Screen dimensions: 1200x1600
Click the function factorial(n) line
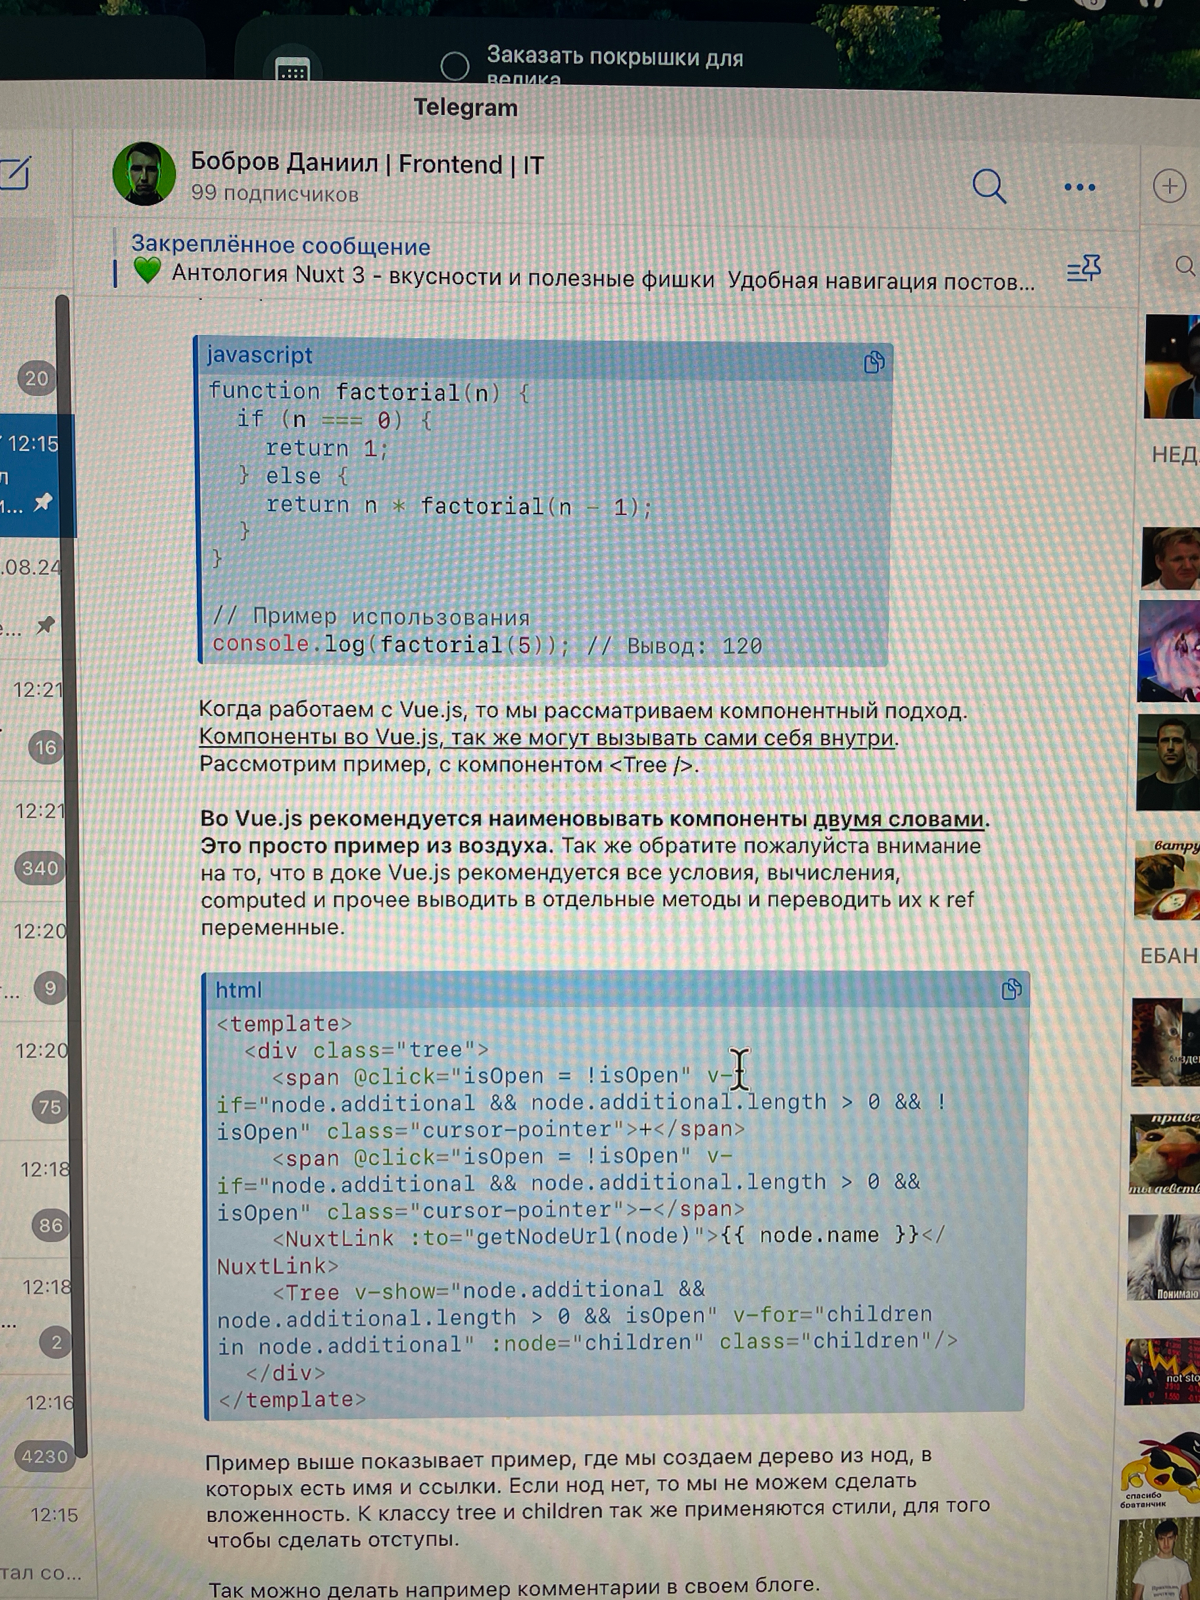[368, 392]
